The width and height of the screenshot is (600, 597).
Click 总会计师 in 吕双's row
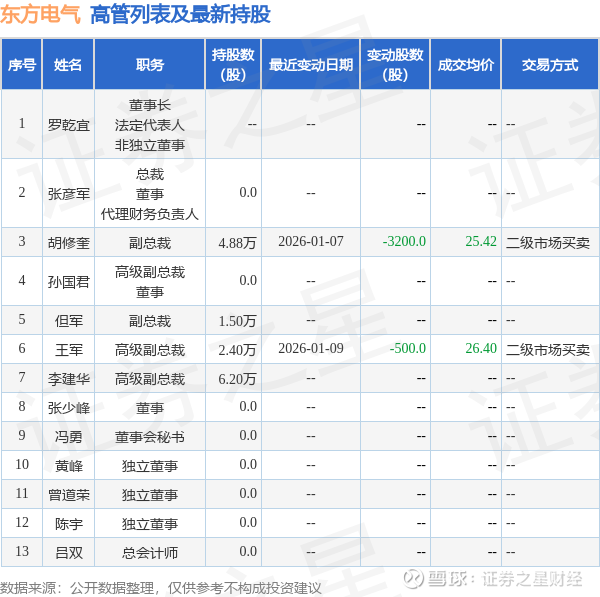(150, 553)
